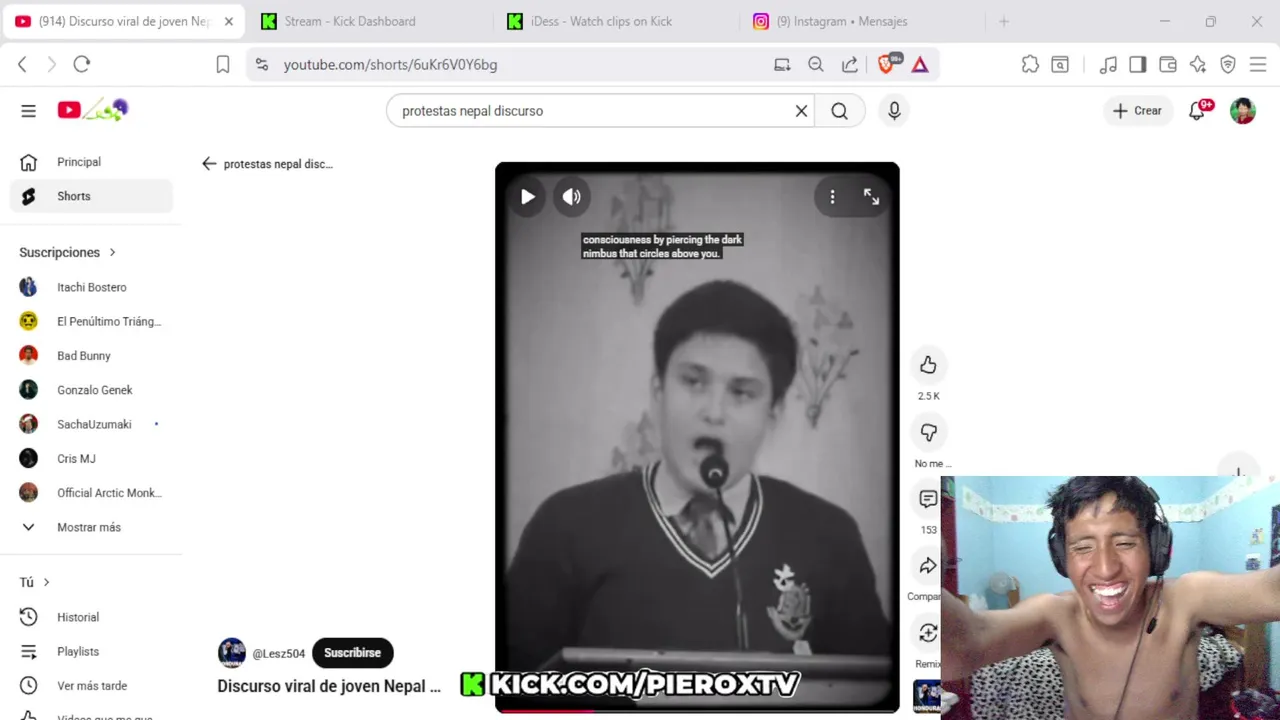Expand the Short to fullscreen
This screenshot has height=720, width=1280.
[x=871, y=197]
